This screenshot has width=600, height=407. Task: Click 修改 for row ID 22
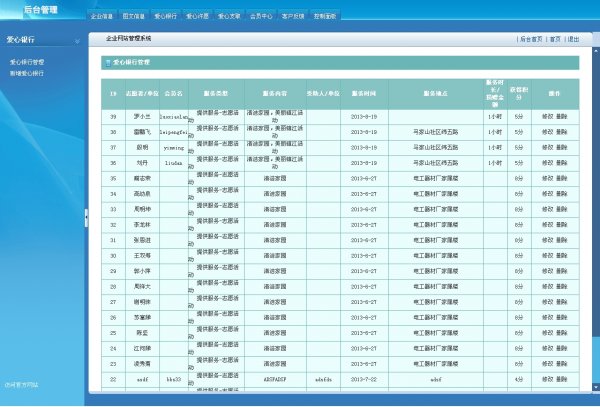[548, 379]
